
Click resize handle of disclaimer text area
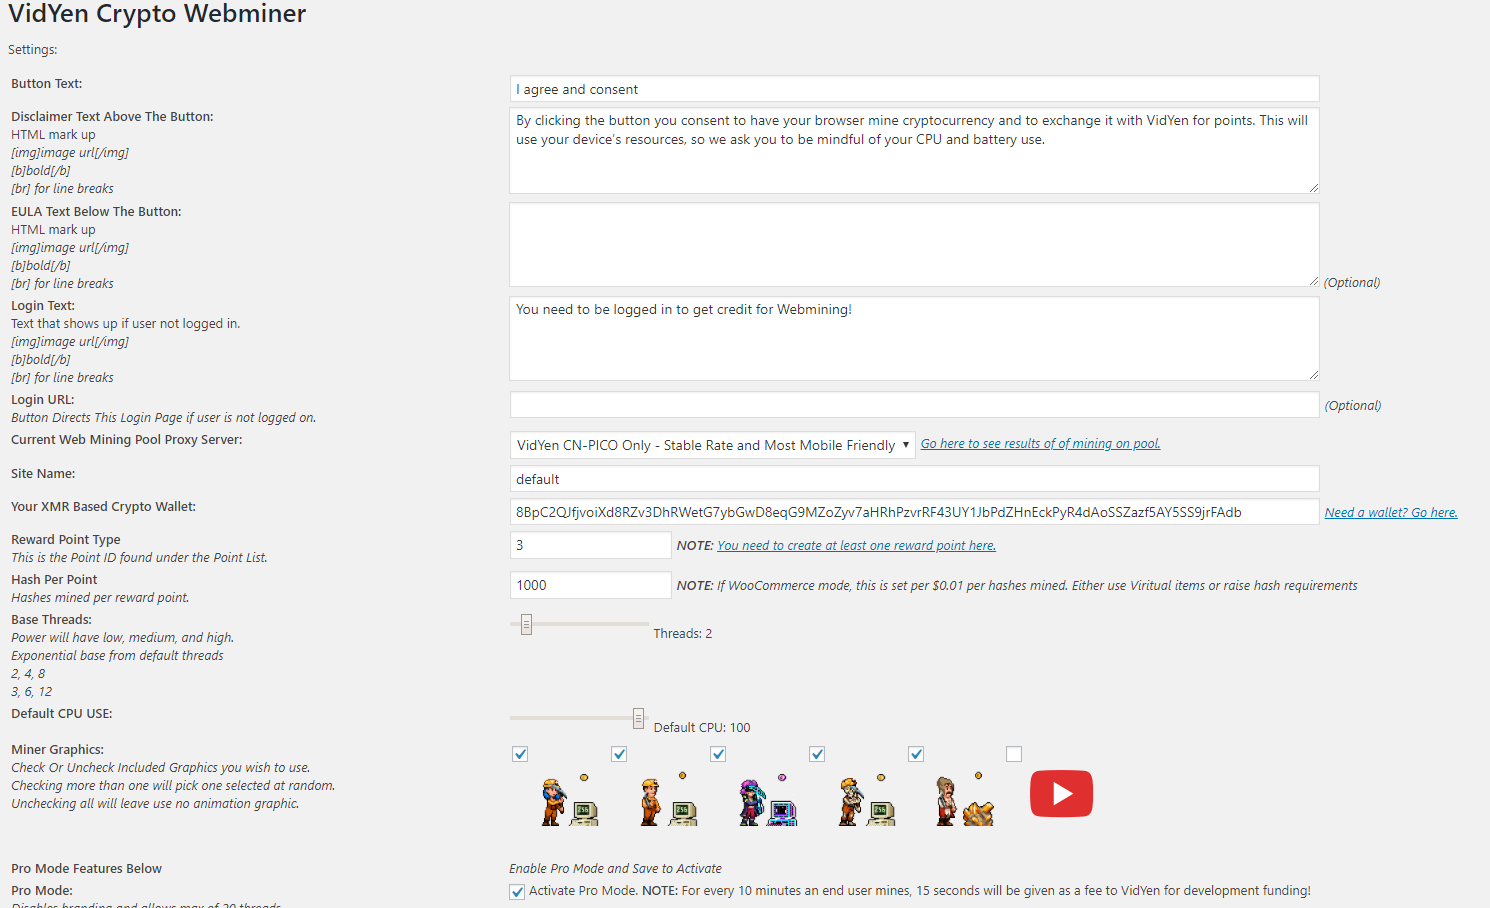click(x=1313, y=187)
